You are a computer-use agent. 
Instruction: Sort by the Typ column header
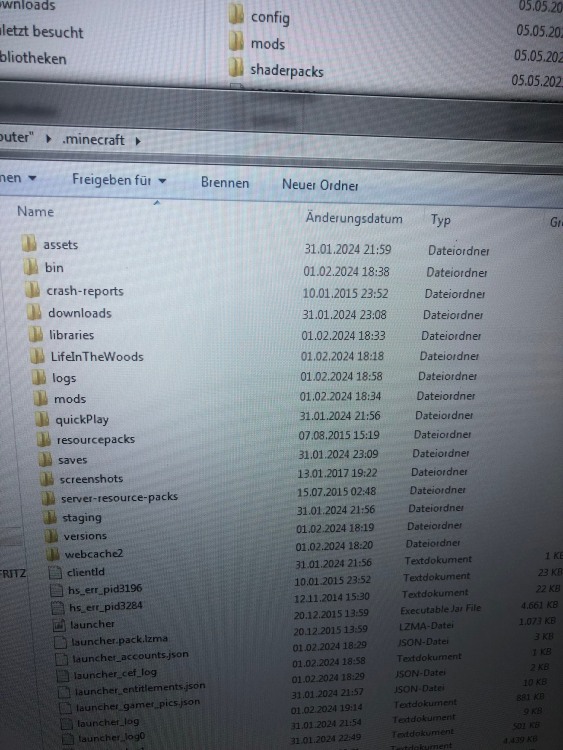[441, 220]
